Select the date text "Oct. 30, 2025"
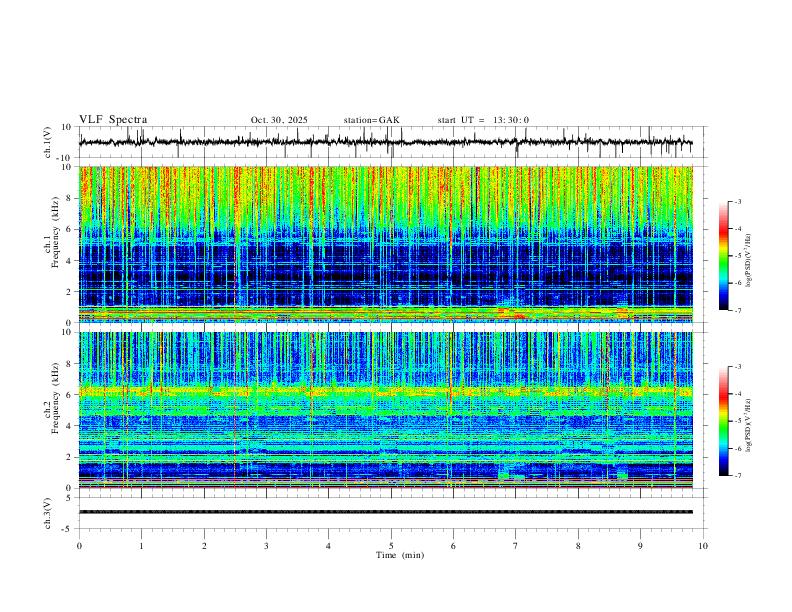Image resolution: width=792 pixels, height=612 pixels. pos(279,120)
